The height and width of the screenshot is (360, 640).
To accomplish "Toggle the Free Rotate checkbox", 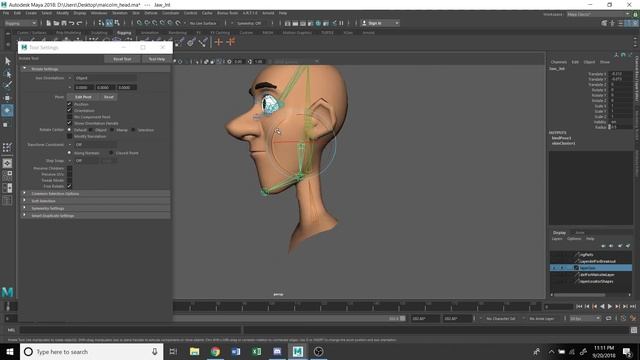I will pyautogui.click(x=69, y=186).
